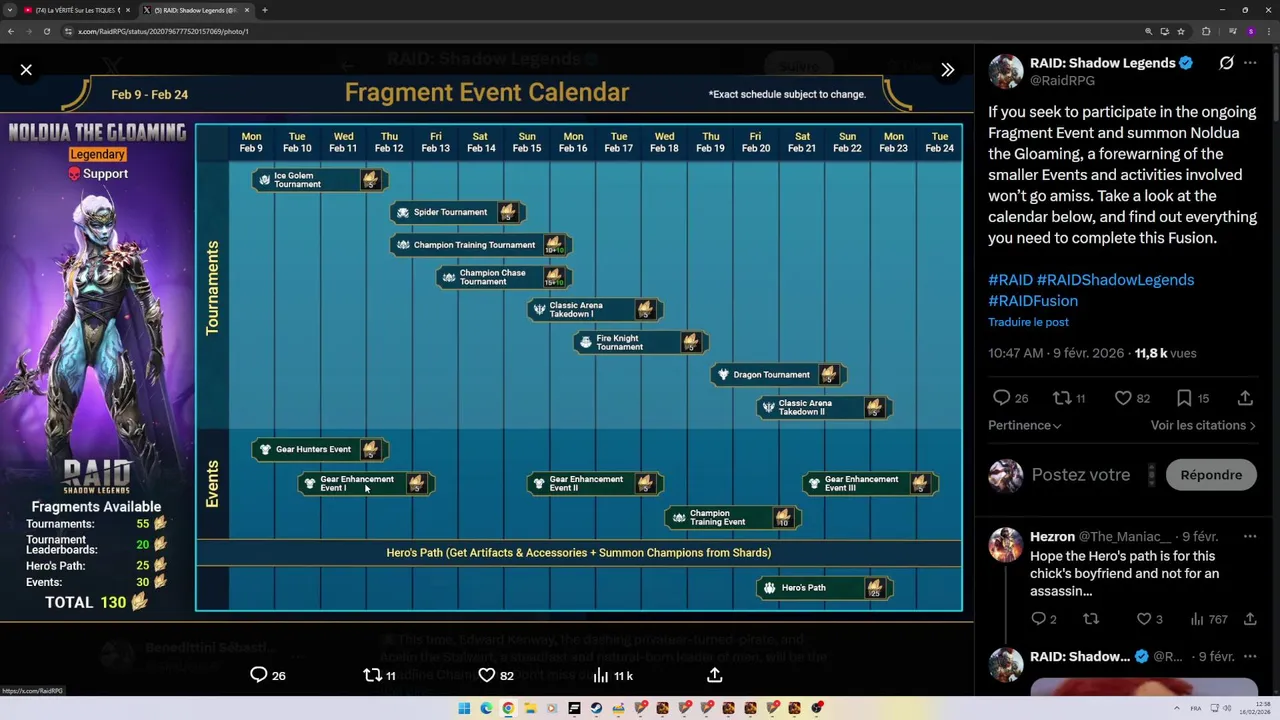1280x720 pixels.
Task: Close the photo viewer with the X
Action: pos(26,69)
